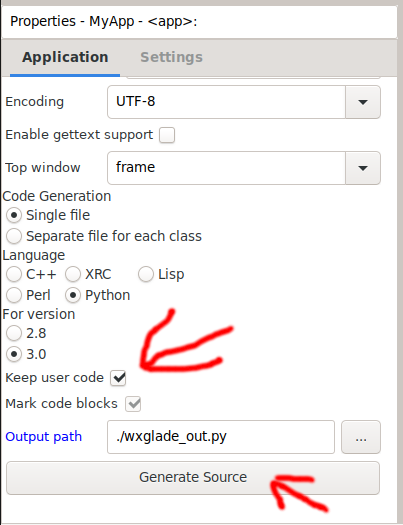Click the Output path text field
This screenshot has height=525, width=403.
pyautogui.click(x=221, y=437)
